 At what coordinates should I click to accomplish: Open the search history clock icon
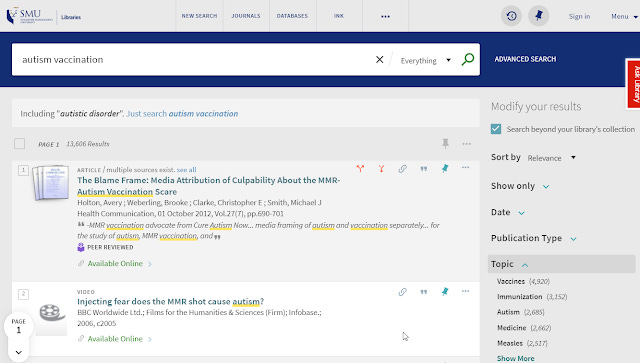point(511,16)
